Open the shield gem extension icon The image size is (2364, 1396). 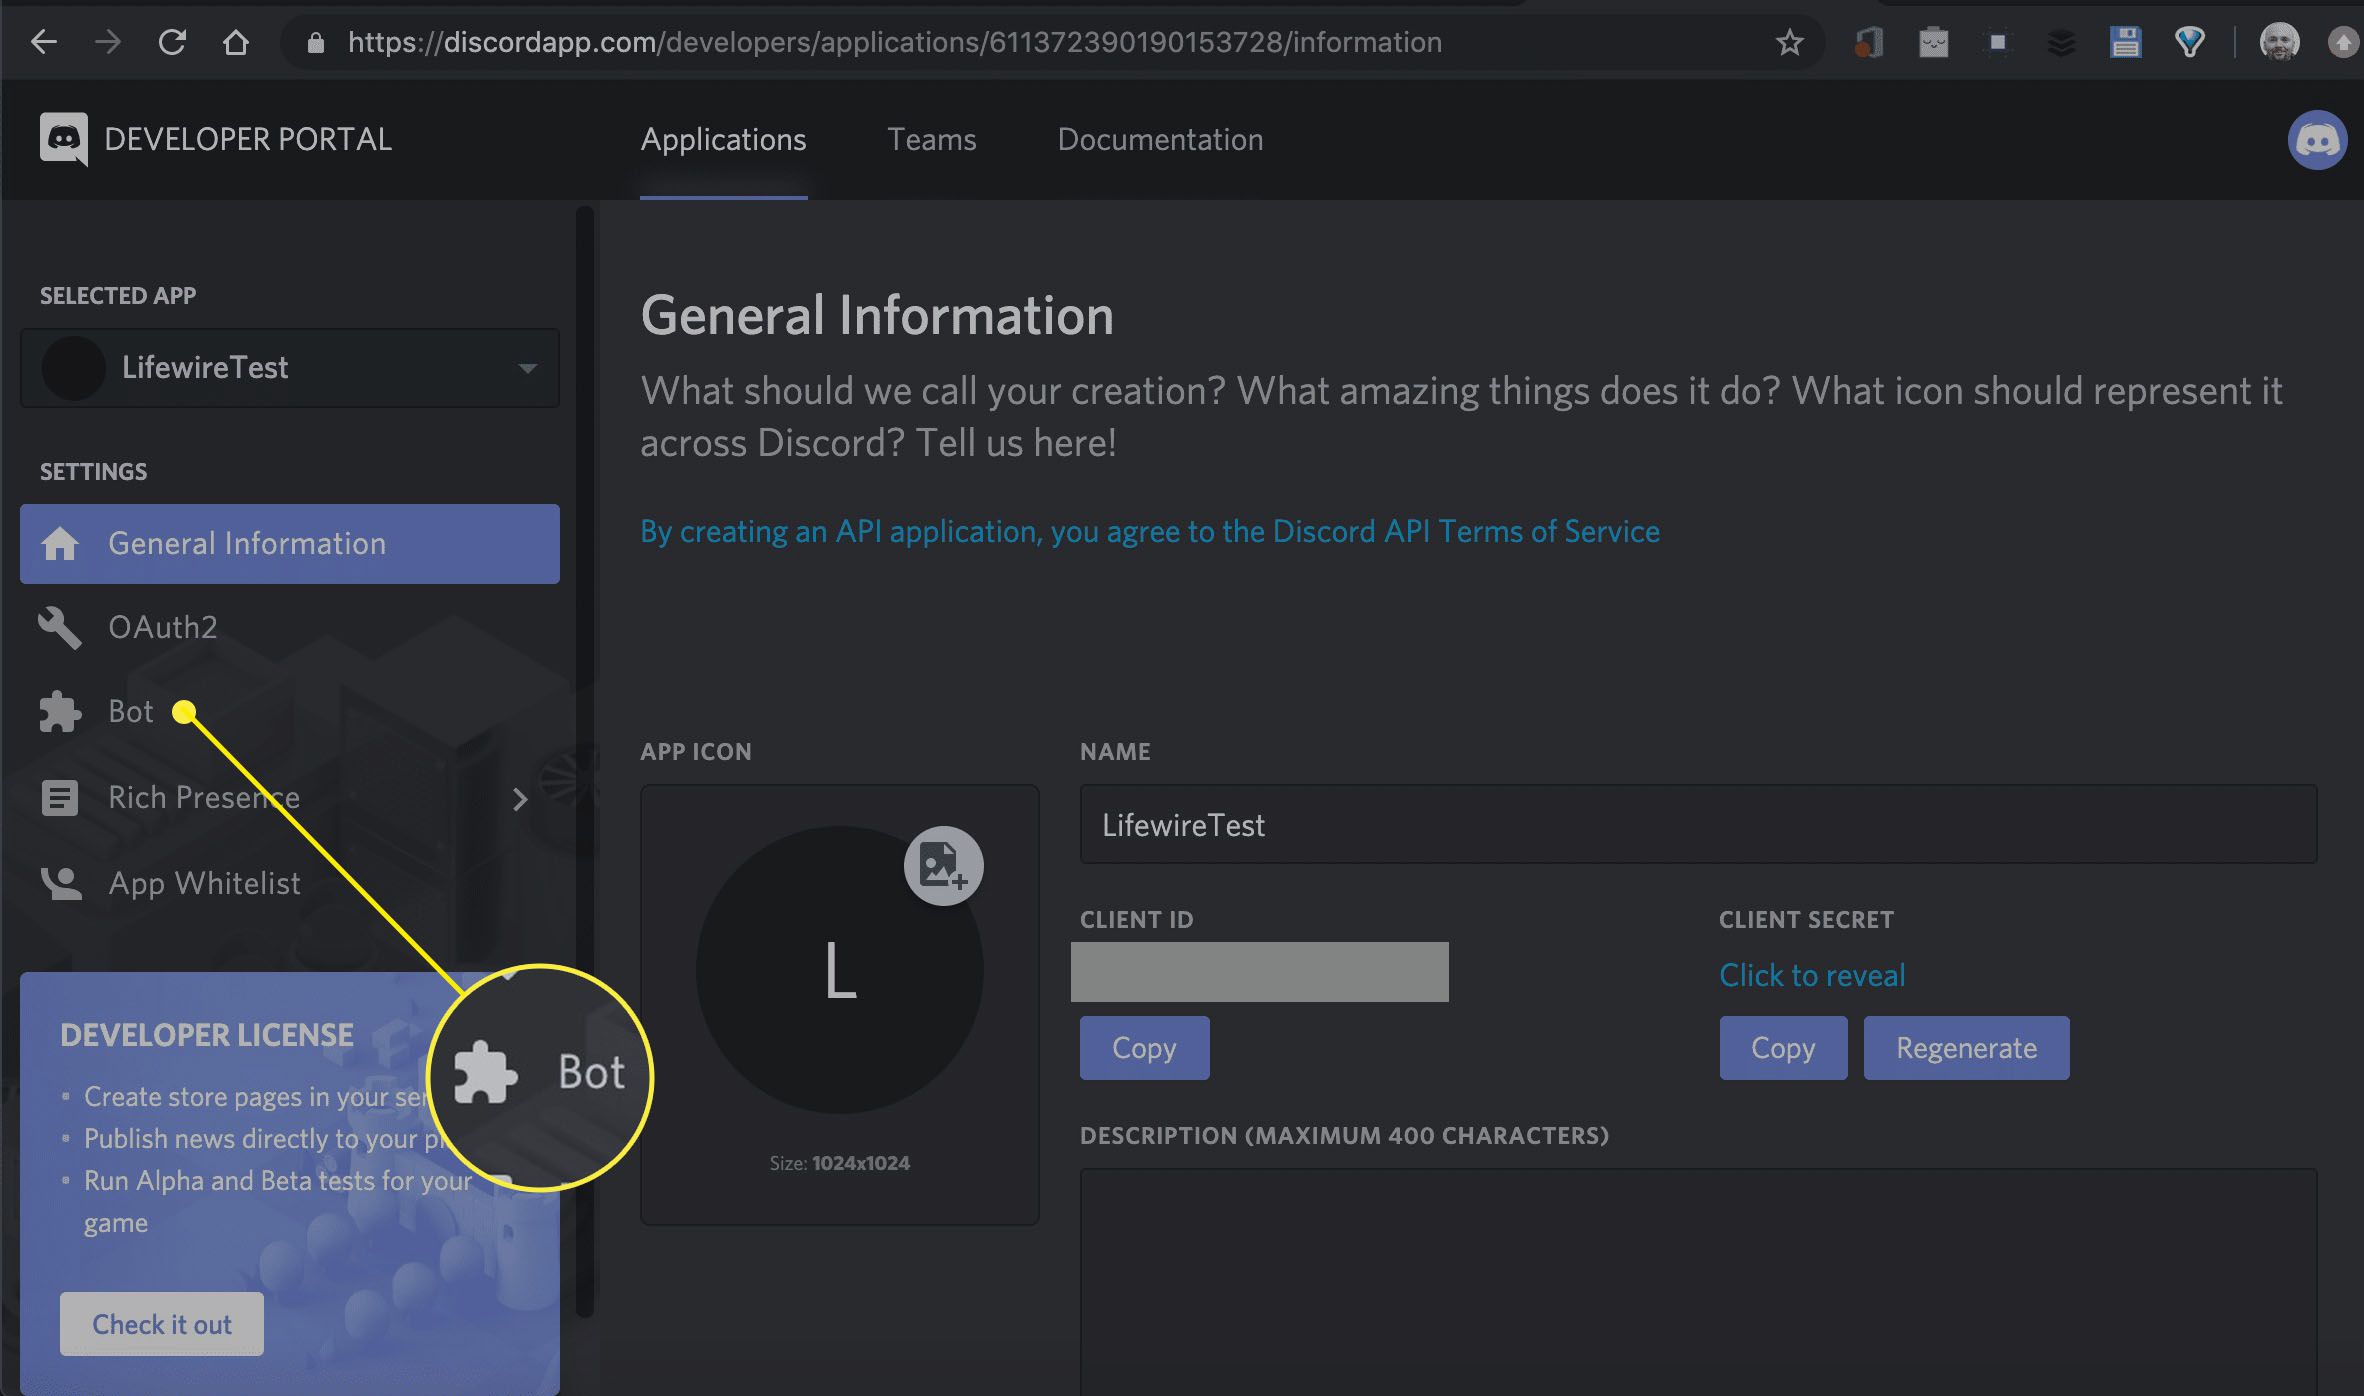[2189, 42]
